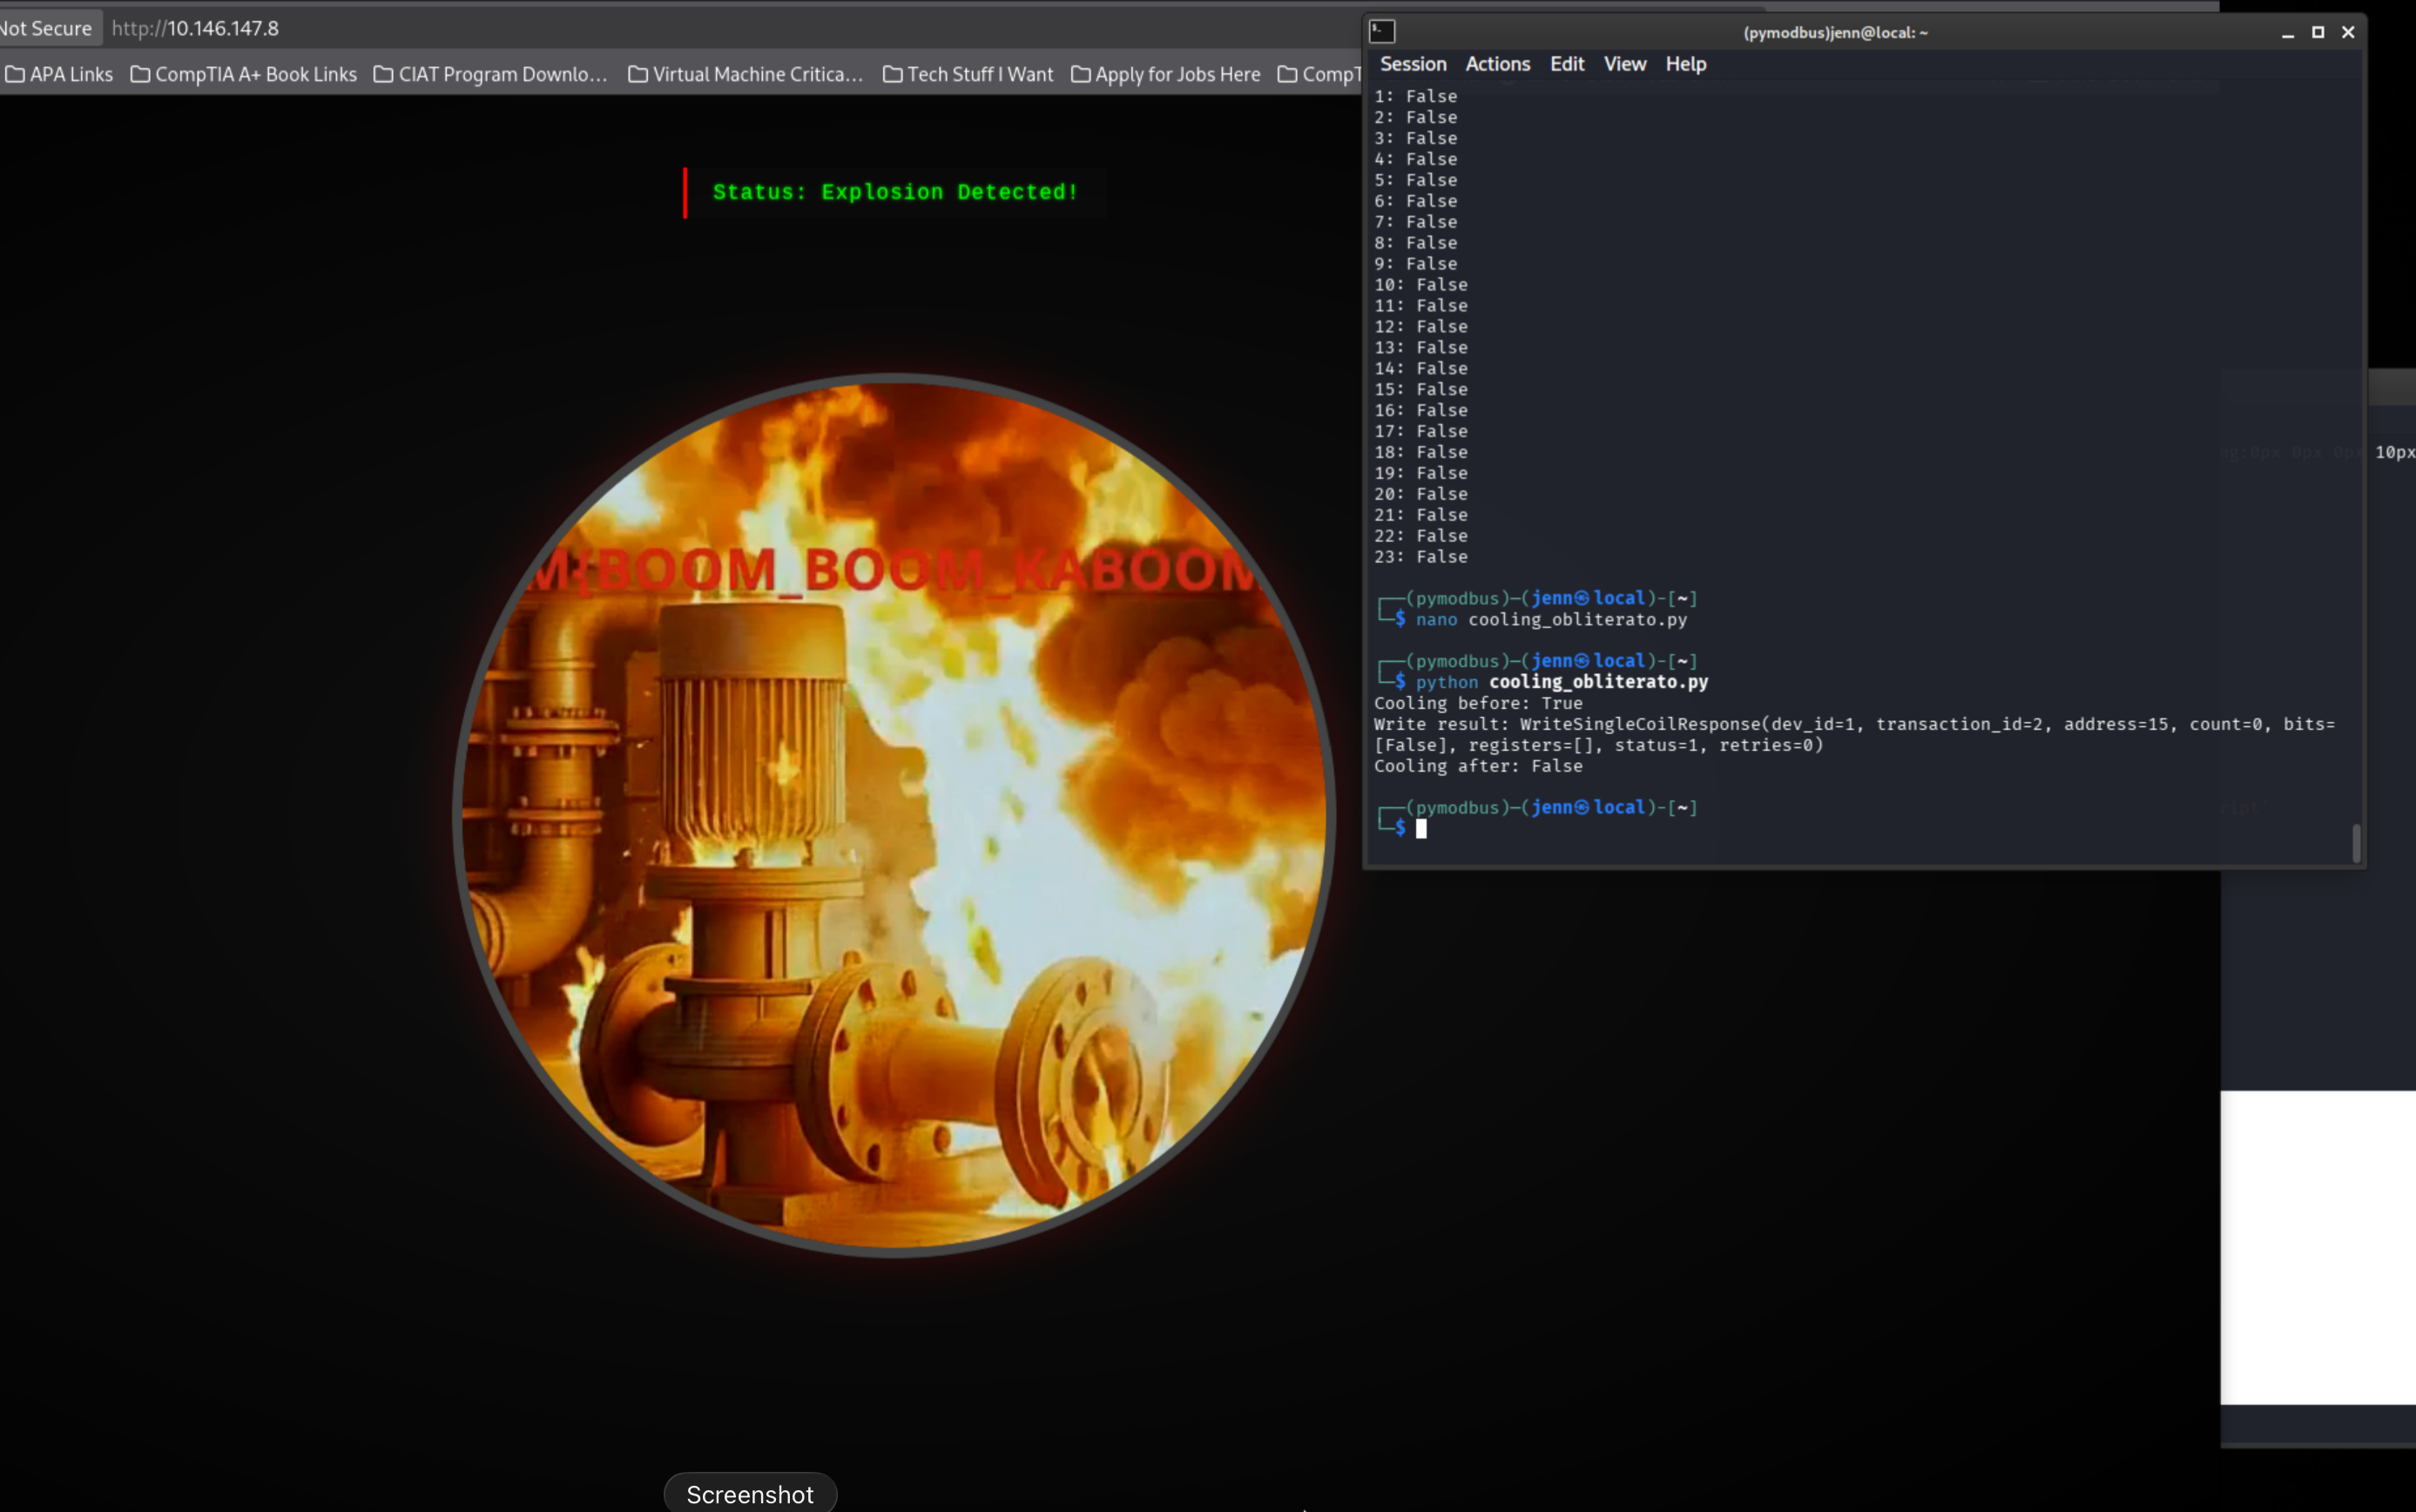2416x1512 pixels.
Task: Open the Tech Stuff I Want bookmark folder
Action: [x=968, y=75]
